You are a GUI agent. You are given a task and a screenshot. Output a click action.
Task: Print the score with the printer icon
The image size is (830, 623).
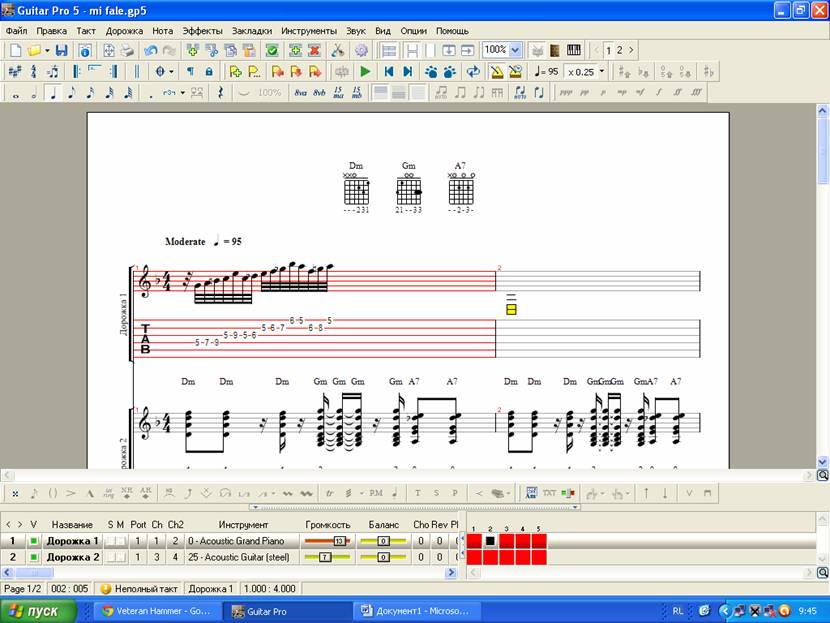click(127, 51)
